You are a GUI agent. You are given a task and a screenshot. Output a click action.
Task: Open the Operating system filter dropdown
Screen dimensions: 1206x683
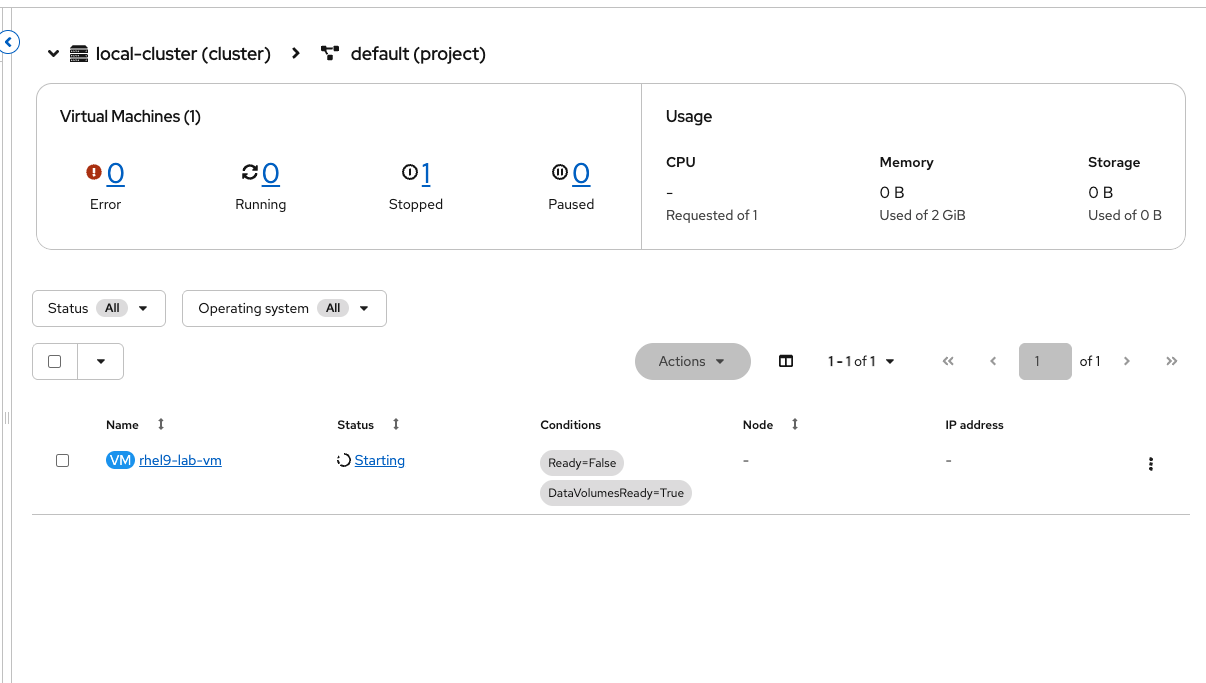coord(284,308)
